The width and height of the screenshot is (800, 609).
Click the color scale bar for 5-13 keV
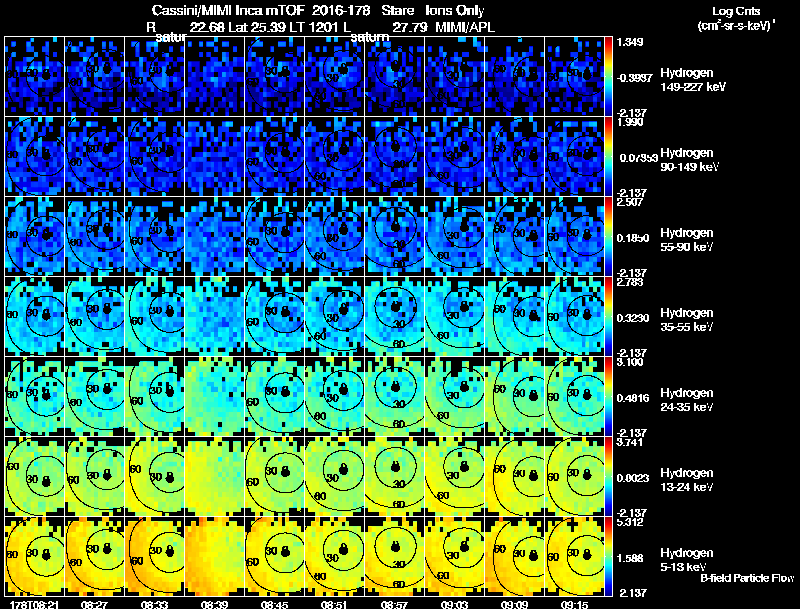click(608, 556)
